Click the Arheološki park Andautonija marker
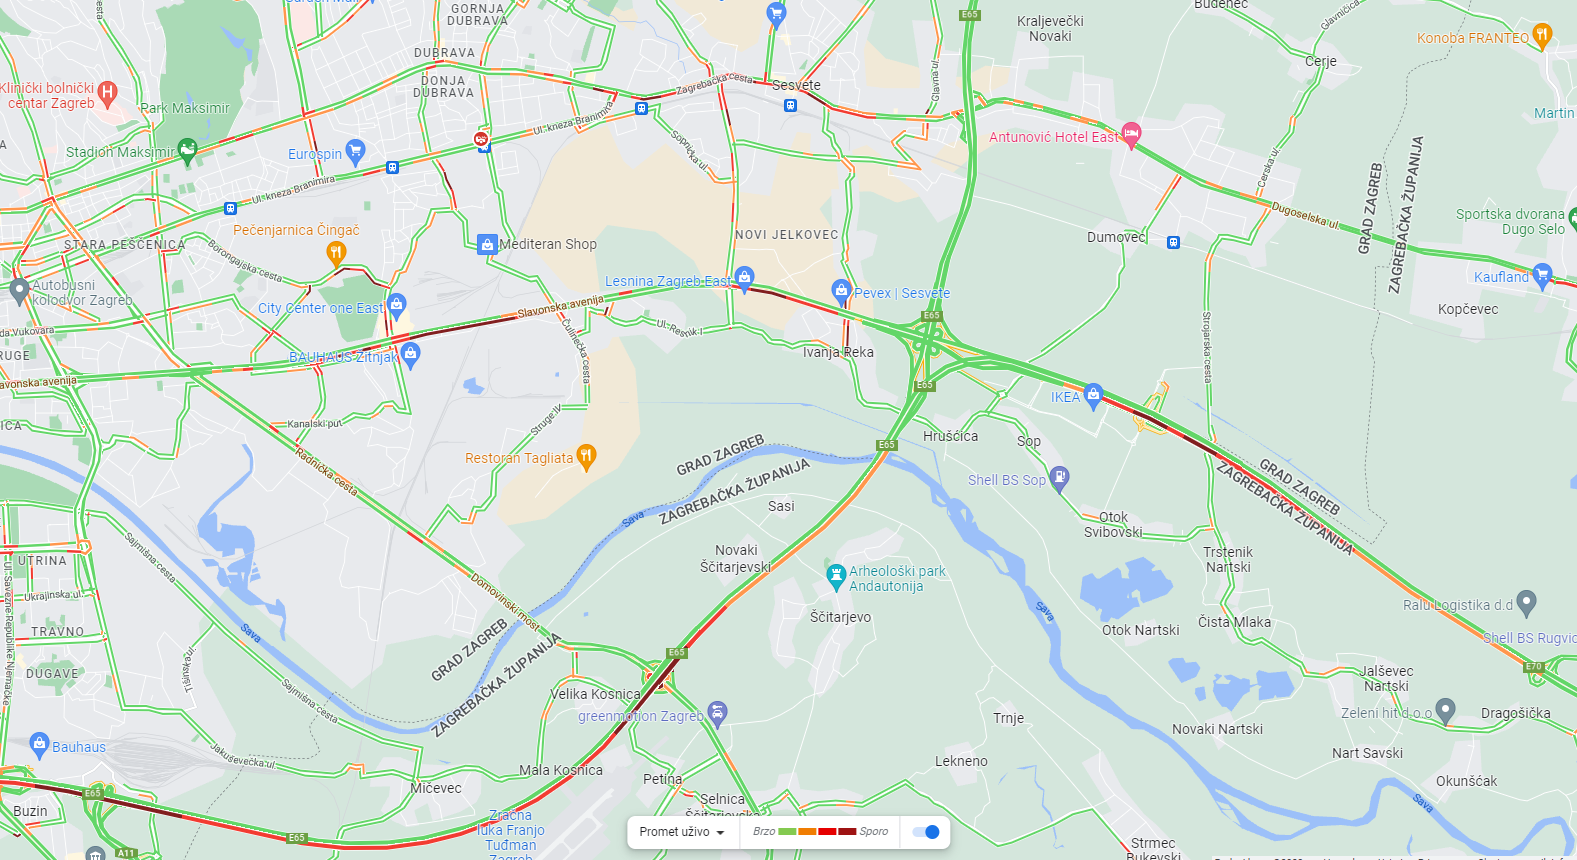 [x=837, y=576]
